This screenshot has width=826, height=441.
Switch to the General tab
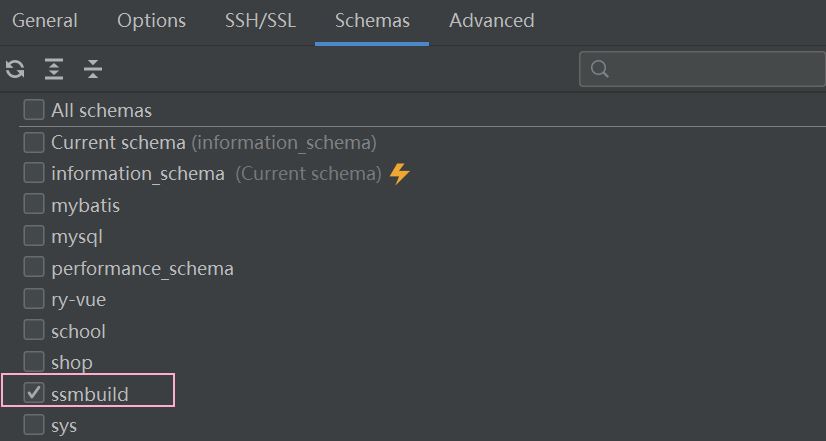point(45,21)
